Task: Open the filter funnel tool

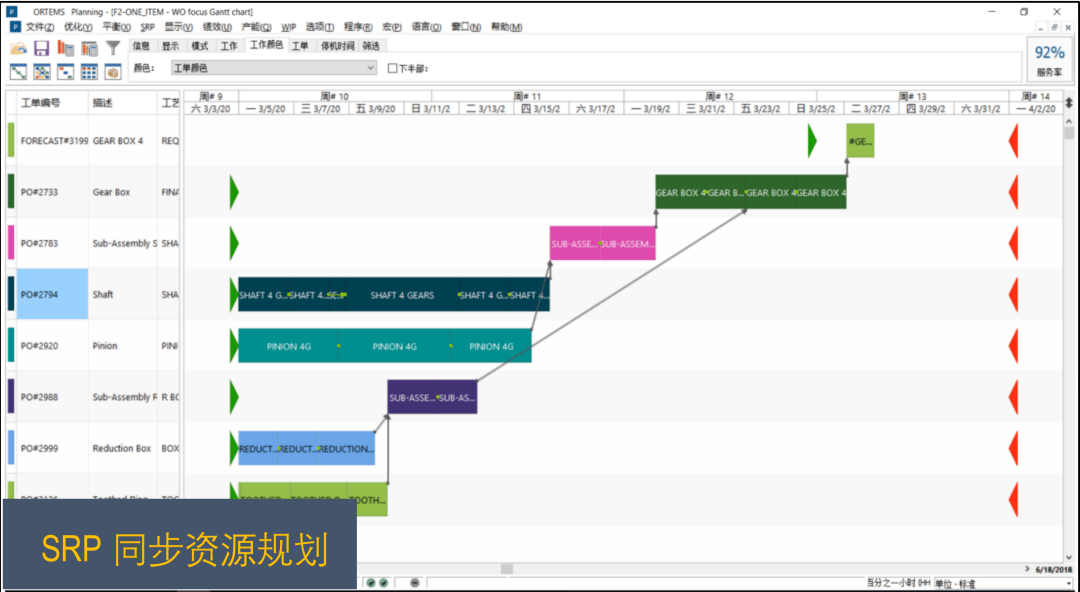Action: click(x=113, y=48)
